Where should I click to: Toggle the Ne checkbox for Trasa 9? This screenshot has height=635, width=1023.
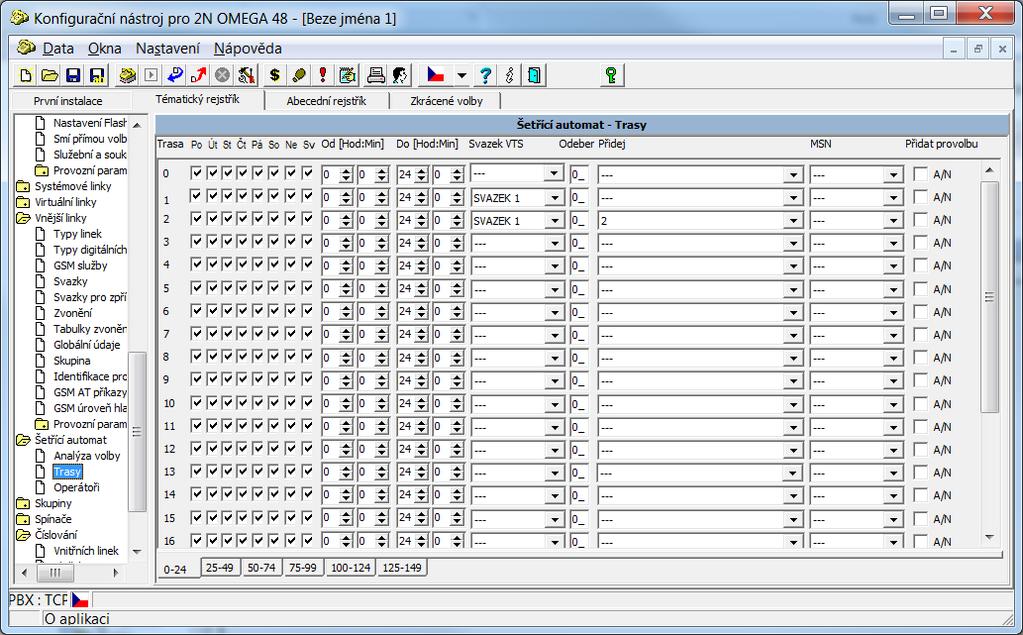tap(291, 379)
